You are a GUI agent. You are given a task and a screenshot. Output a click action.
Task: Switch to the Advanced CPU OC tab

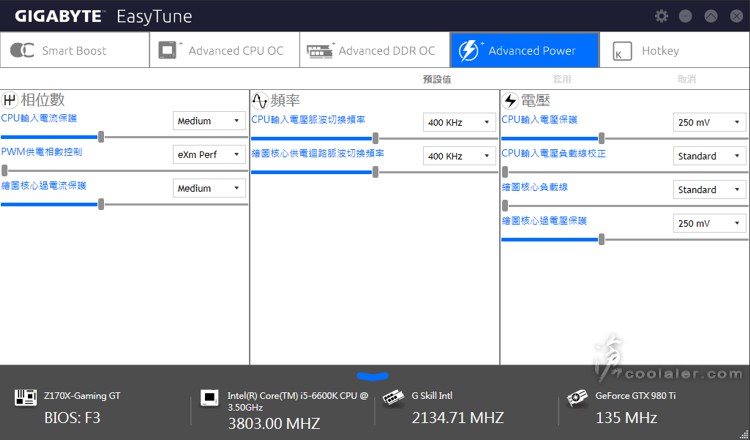[225, 50]
